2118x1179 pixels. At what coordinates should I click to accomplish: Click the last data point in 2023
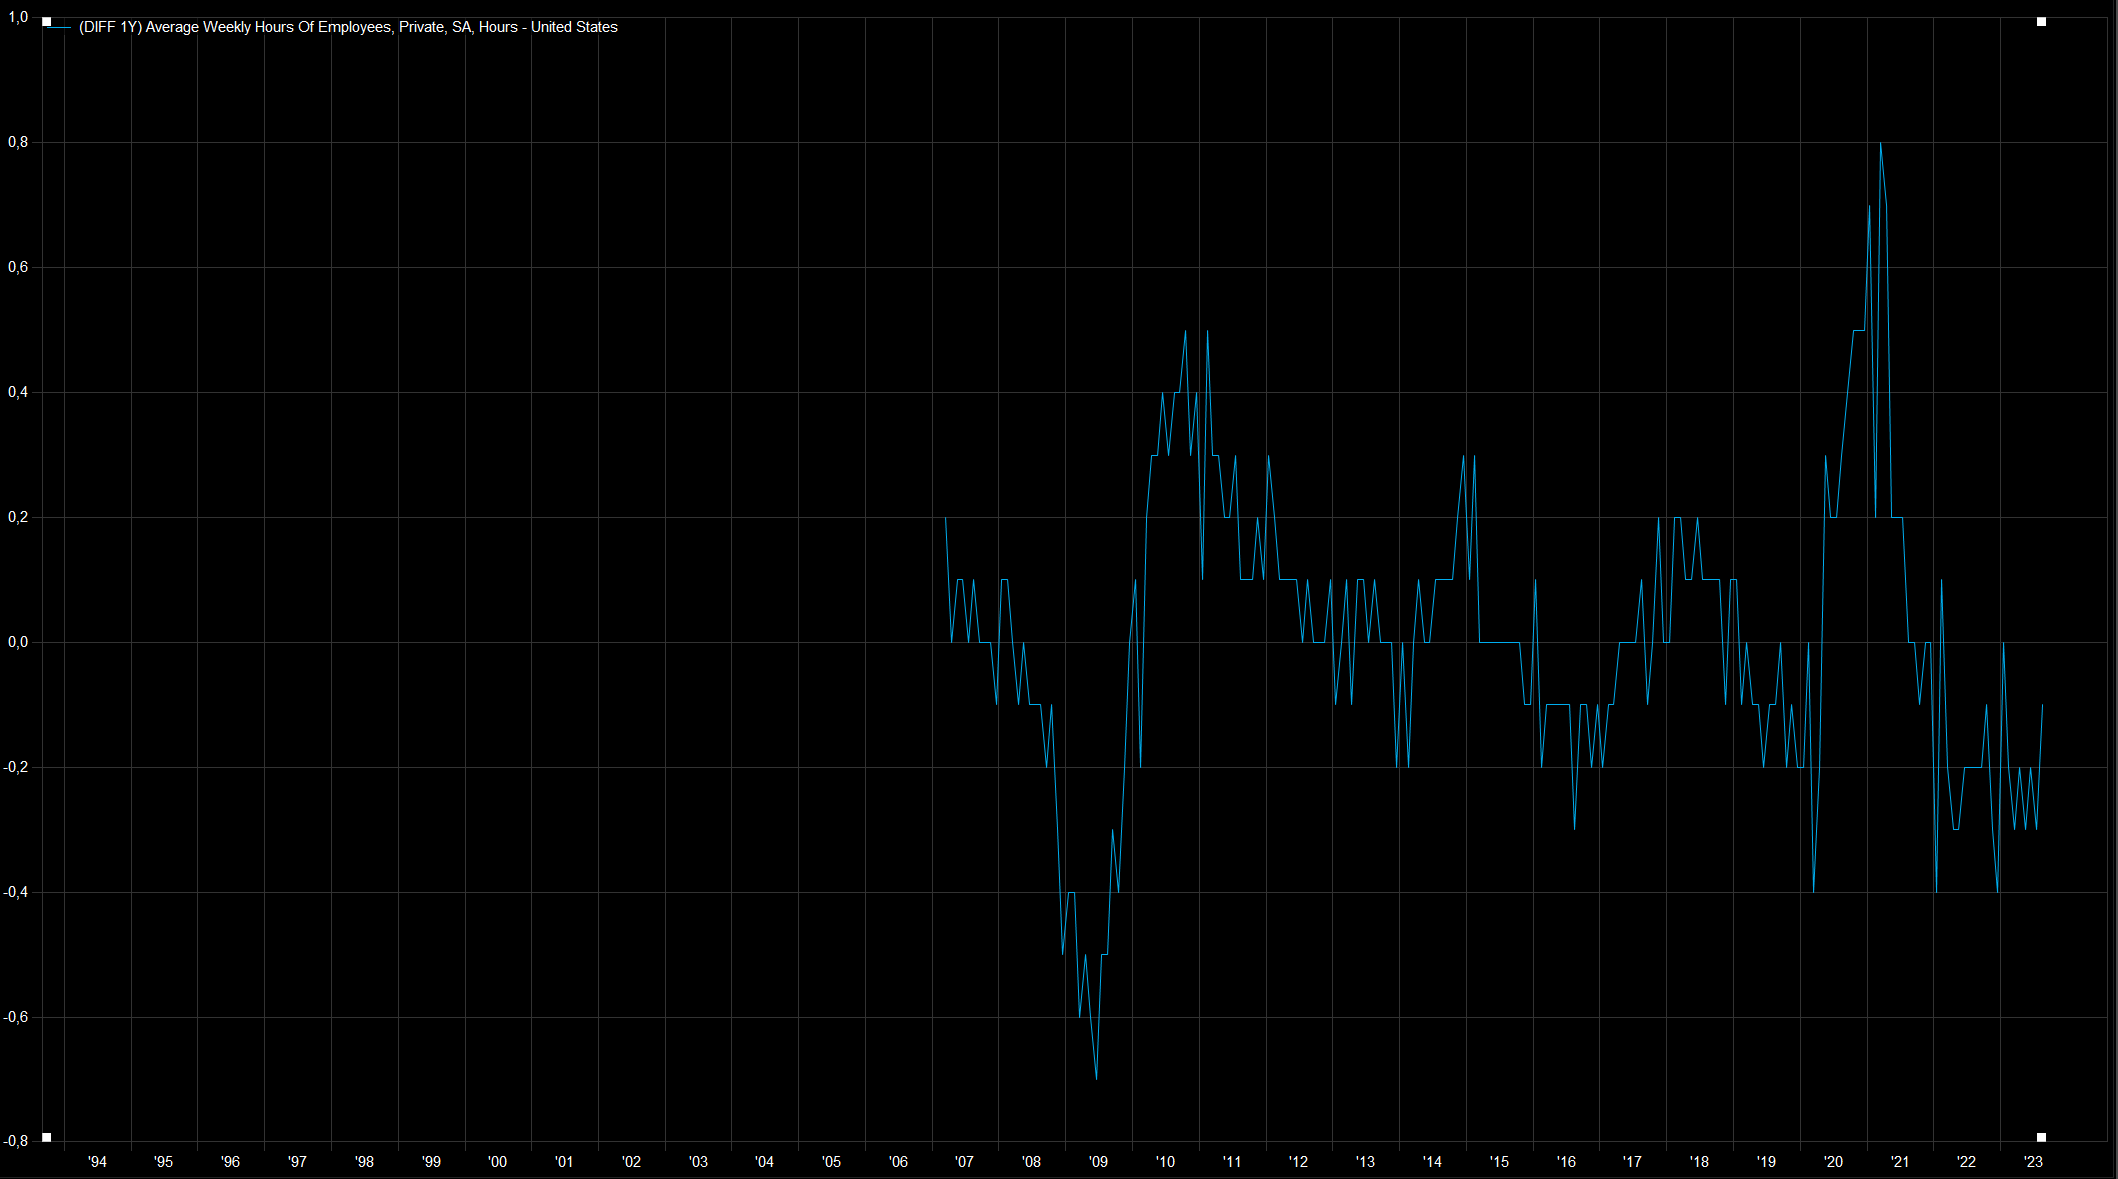point(2042,705)
